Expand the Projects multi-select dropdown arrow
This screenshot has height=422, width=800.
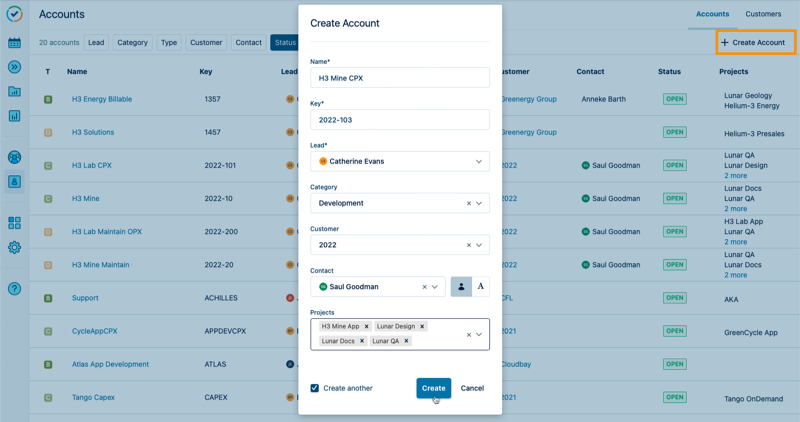click(x=479, y=334)
